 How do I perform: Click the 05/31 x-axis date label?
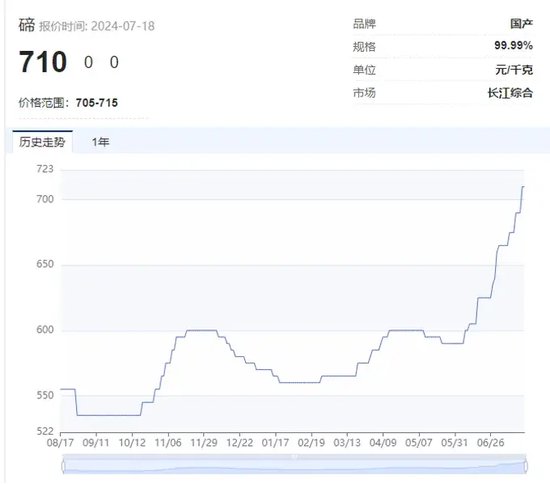455,443
